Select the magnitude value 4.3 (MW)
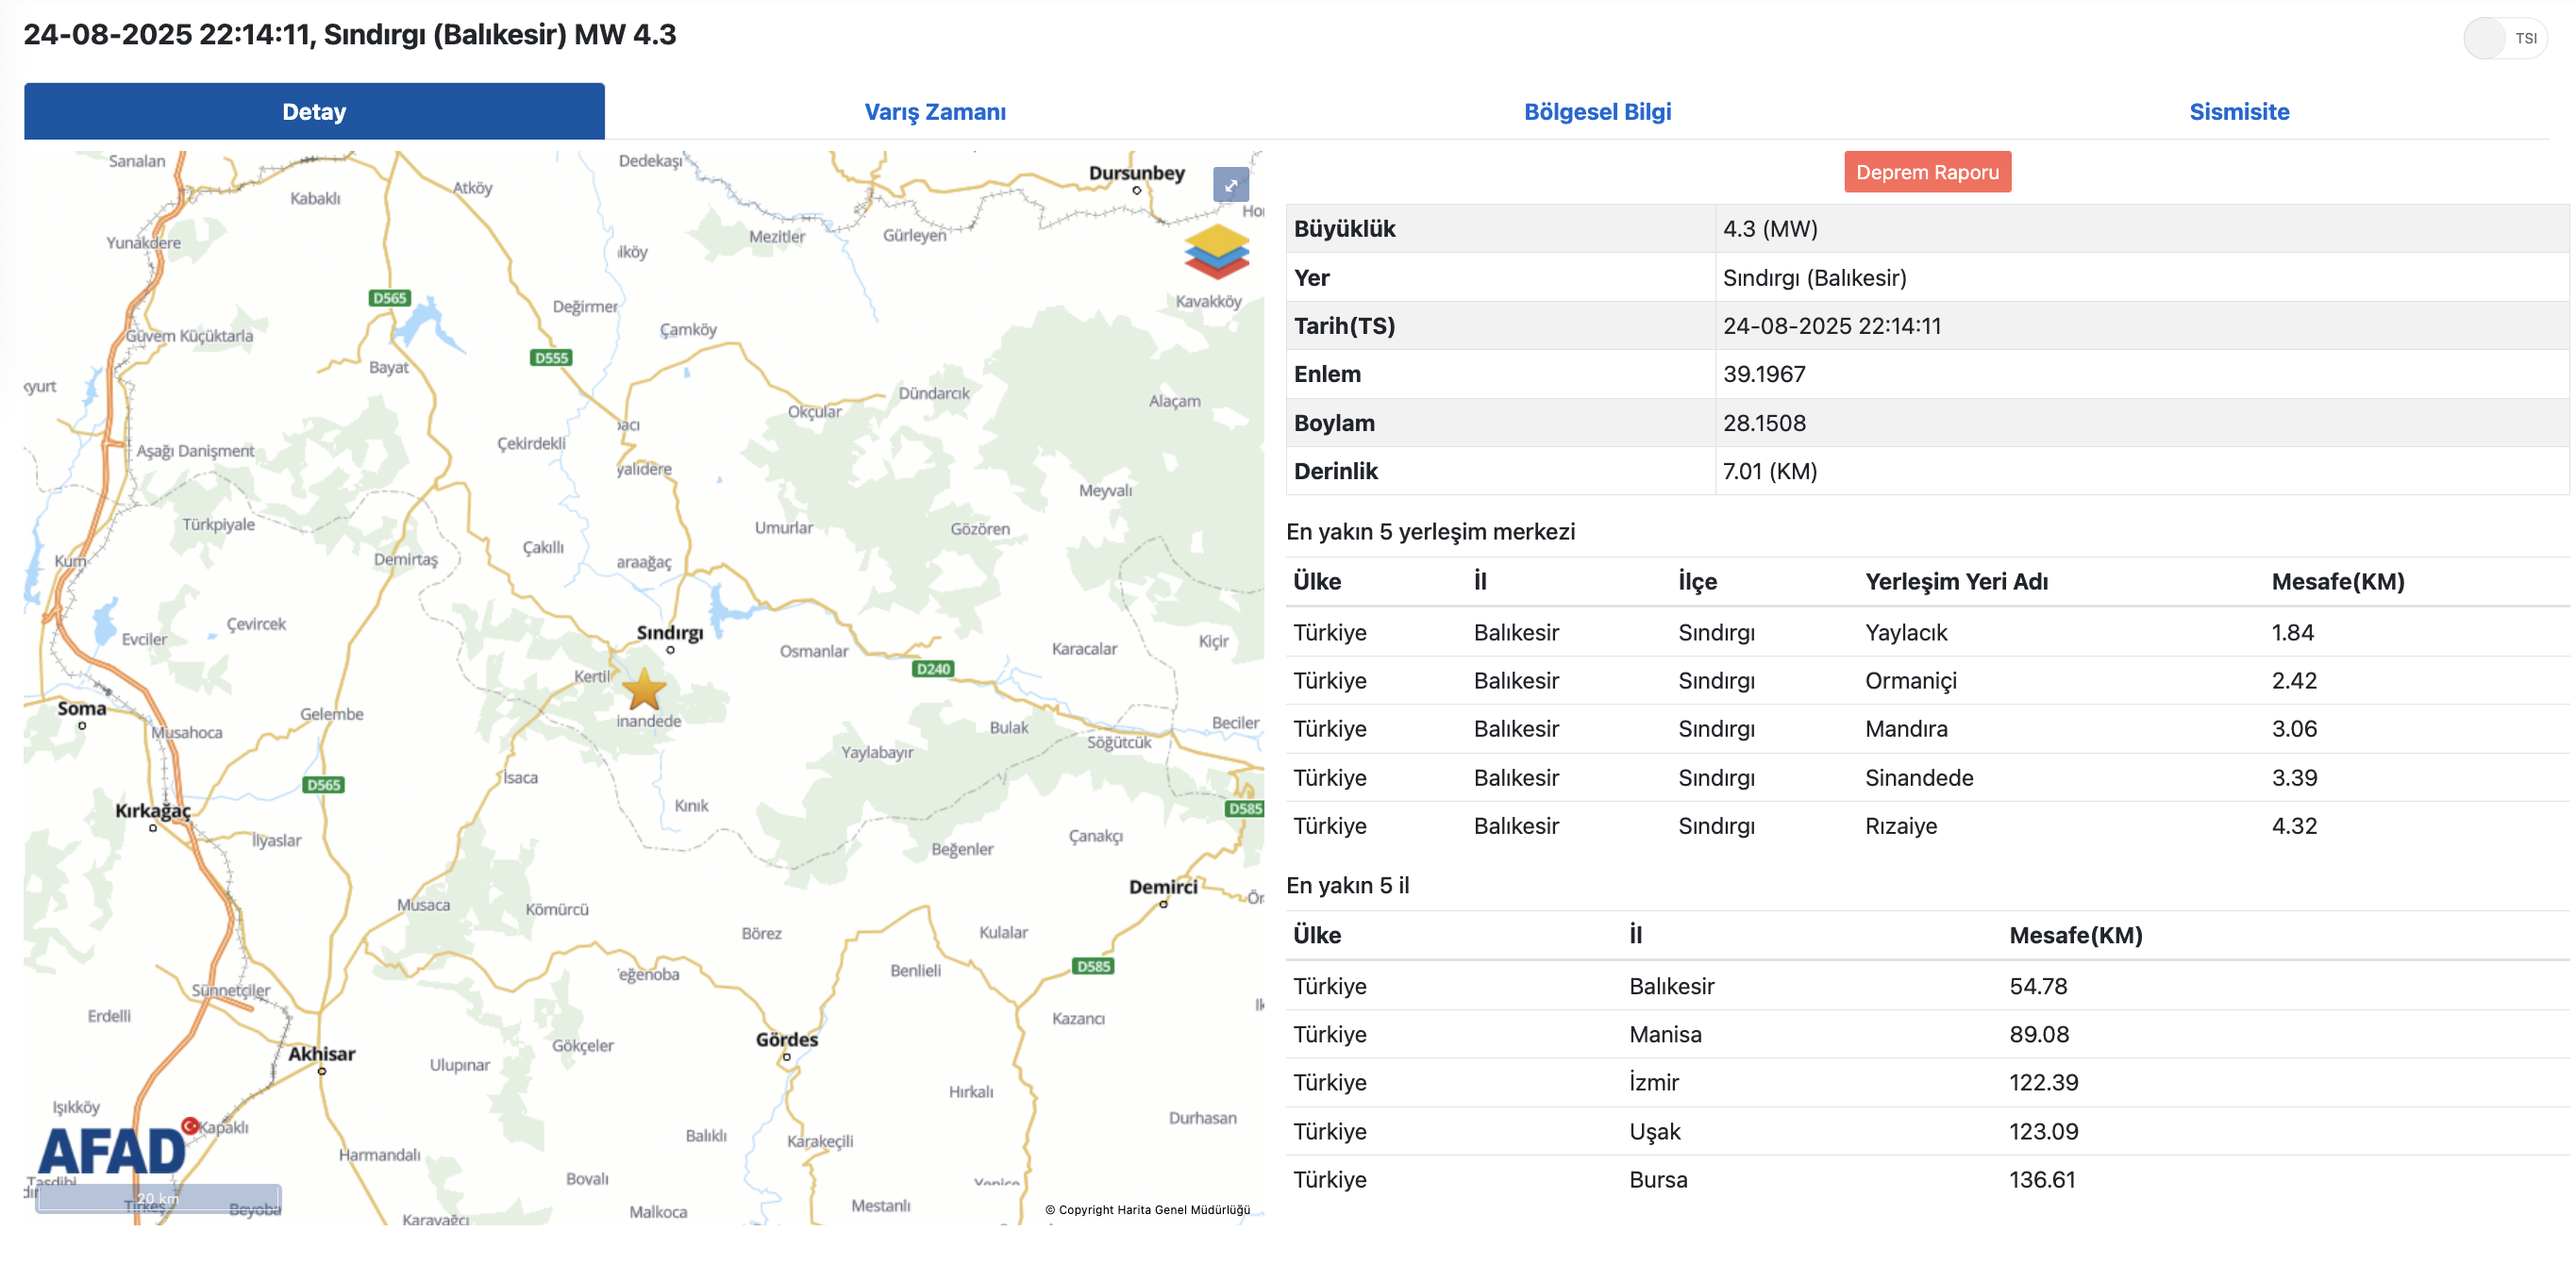This screenshot has width=2576, height=1281. tap(1769, 229)
